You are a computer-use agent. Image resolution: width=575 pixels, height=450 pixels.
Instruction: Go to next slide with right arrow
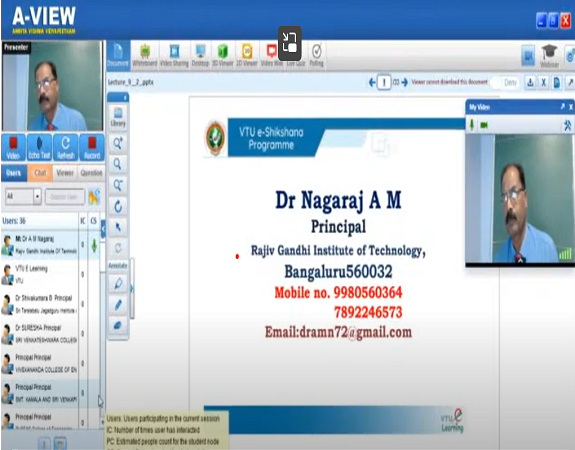coord(405,82)
